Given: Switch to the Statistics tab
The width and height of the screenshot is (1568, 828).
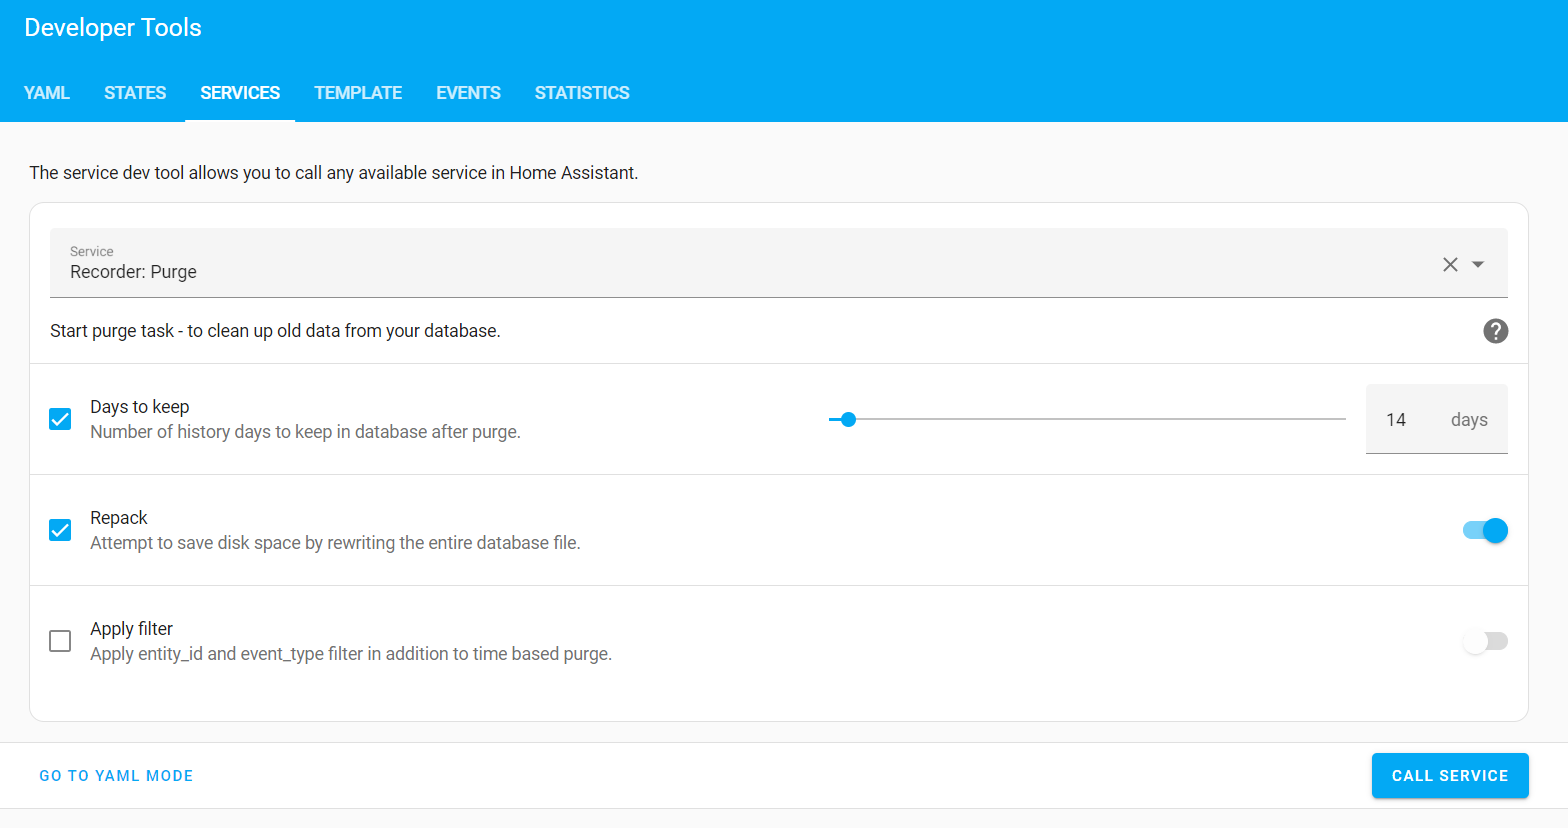Looking at the screenshot, I should (582, 93).
